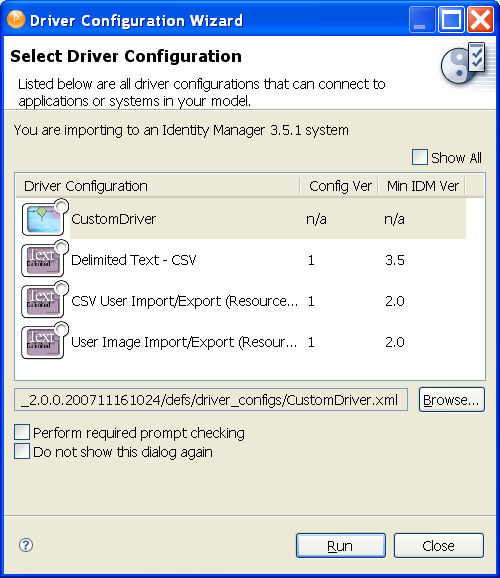Click the Run button
This screenshot has height=578, width=500.
click(x=341, y=545)
